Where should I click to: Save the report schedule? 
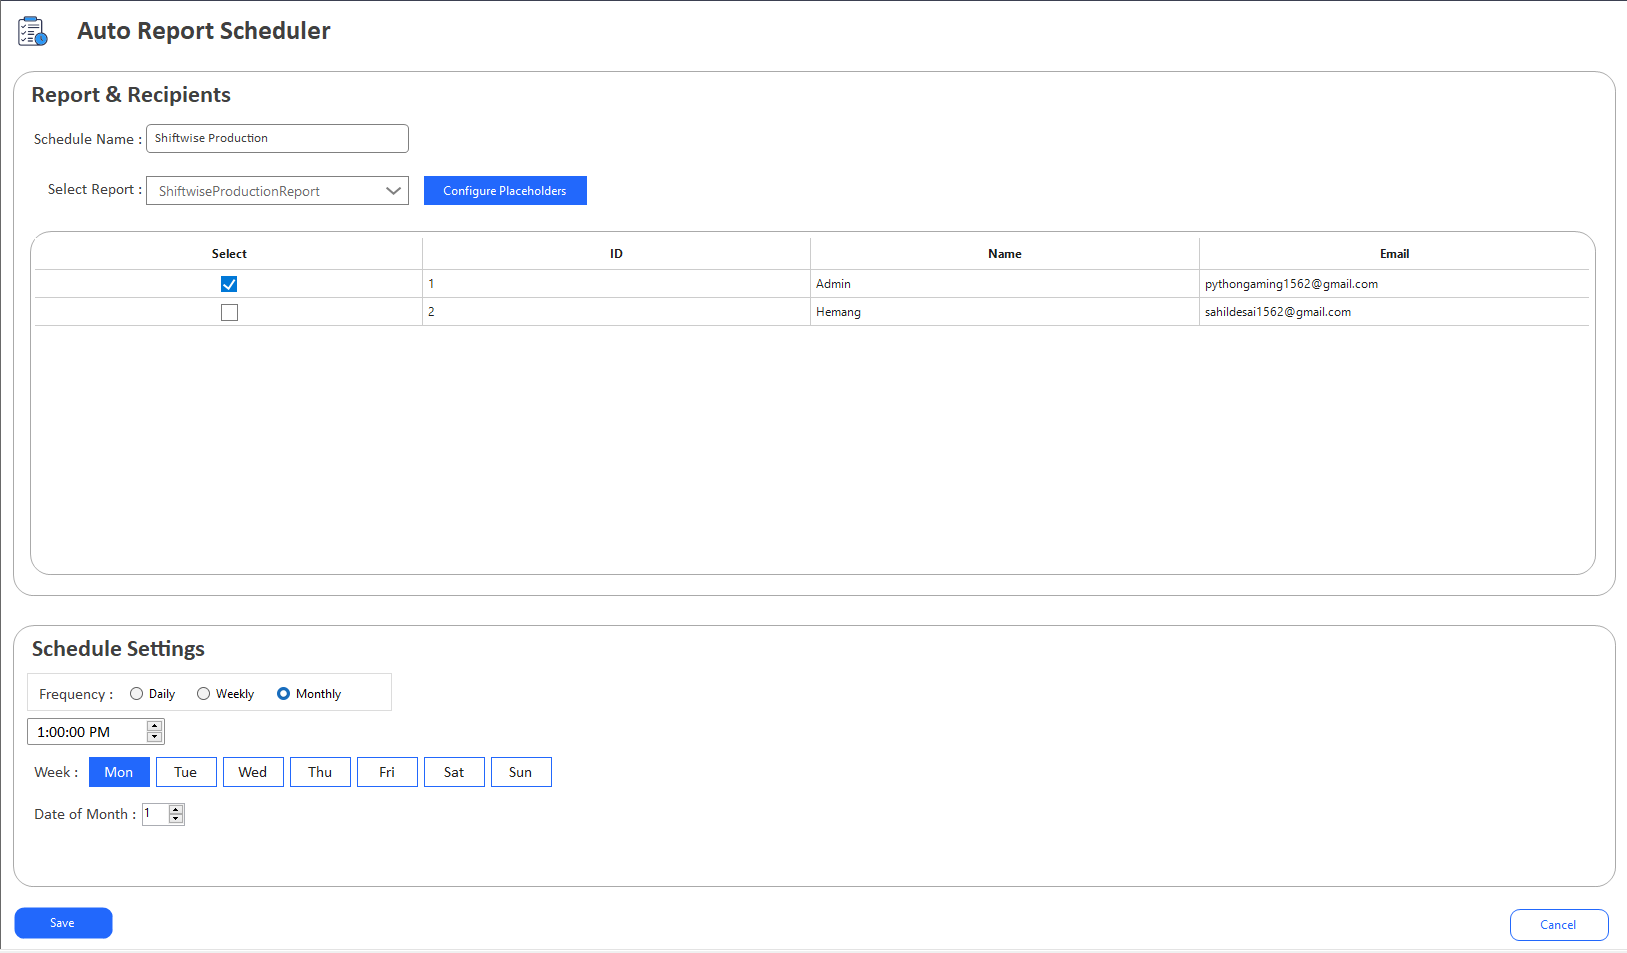pos(63,923)
